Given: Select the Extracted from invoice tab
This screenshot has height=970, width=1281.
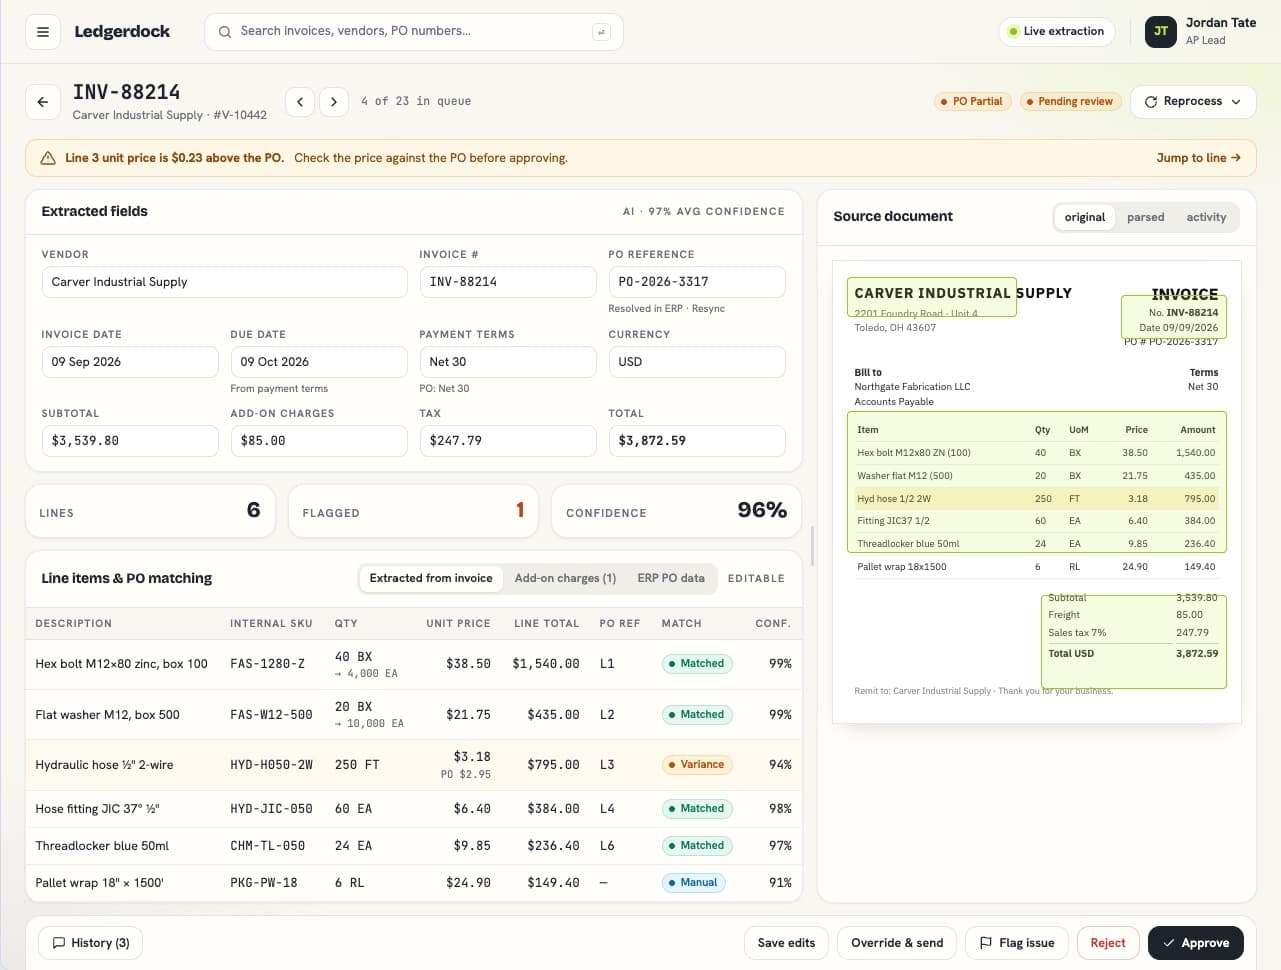Looking at the screenshot, I should coord(431,578).
